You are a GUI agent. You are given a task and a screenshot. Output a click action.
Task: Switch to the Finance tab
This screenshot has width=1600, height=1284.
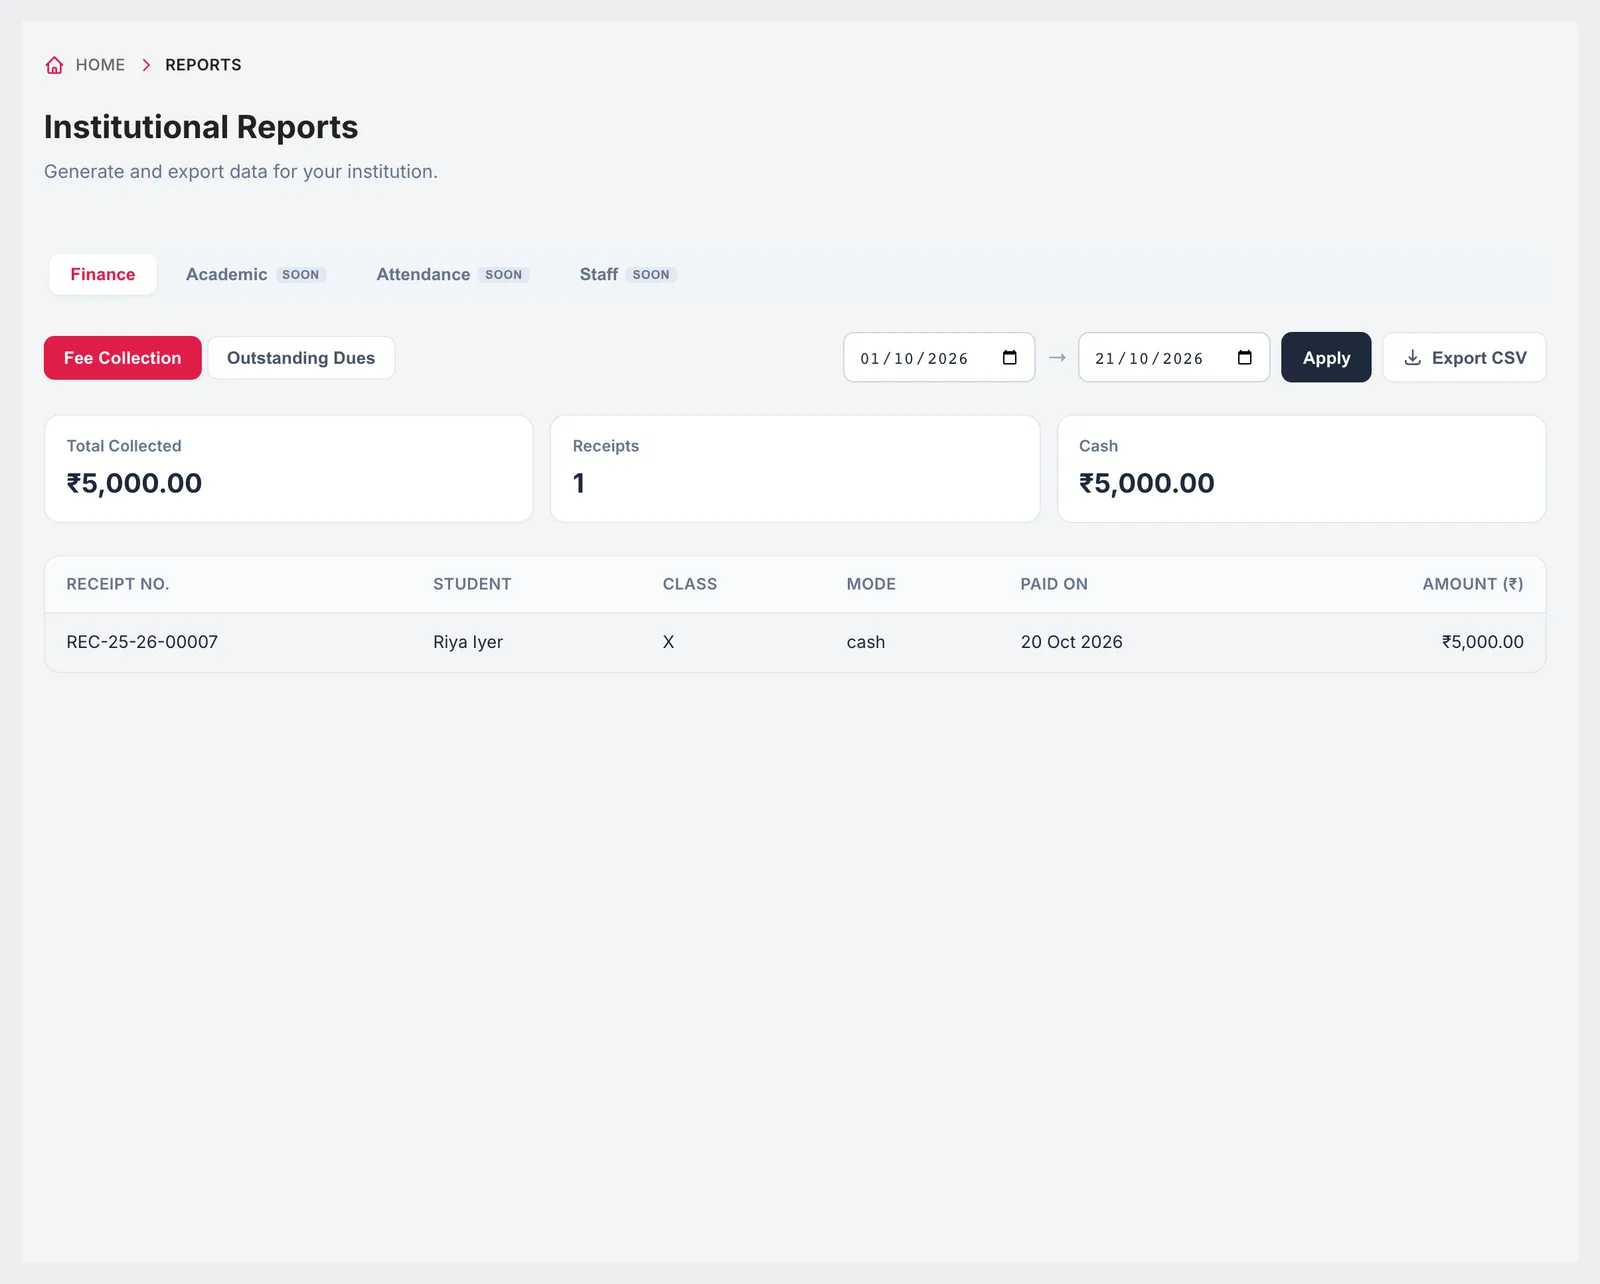tap(103, 274)
